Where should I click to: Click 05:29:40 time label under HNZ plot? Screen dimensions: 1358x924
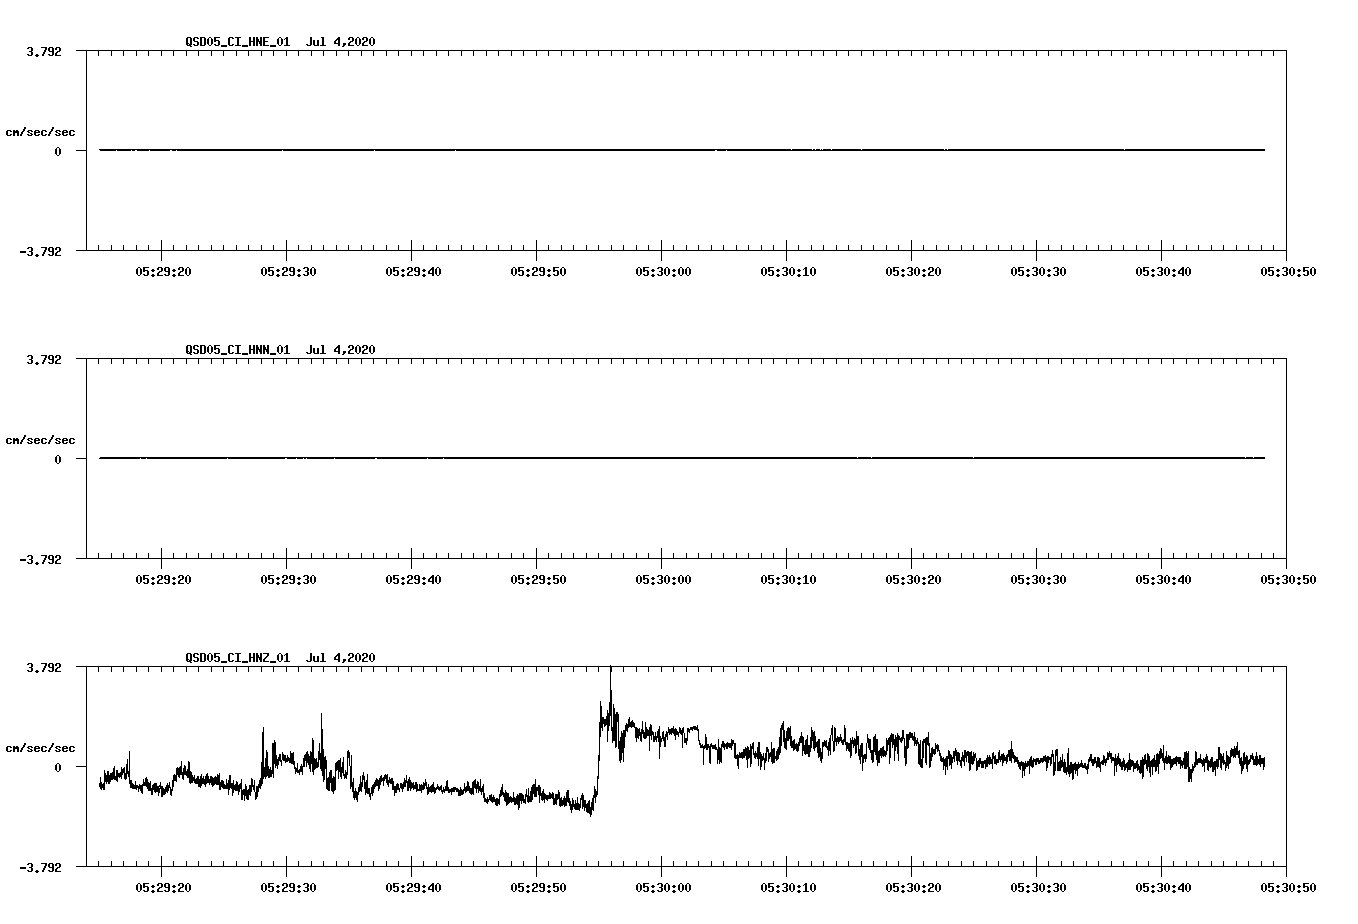point(414,887)
